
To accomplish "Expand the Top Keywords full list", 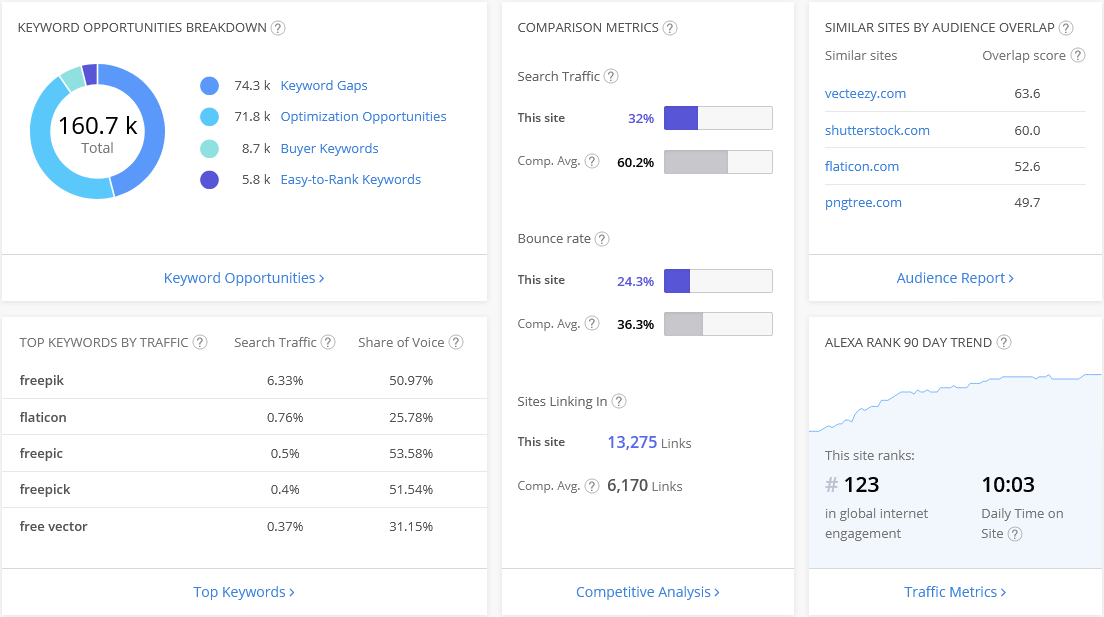I will [244, 592].
